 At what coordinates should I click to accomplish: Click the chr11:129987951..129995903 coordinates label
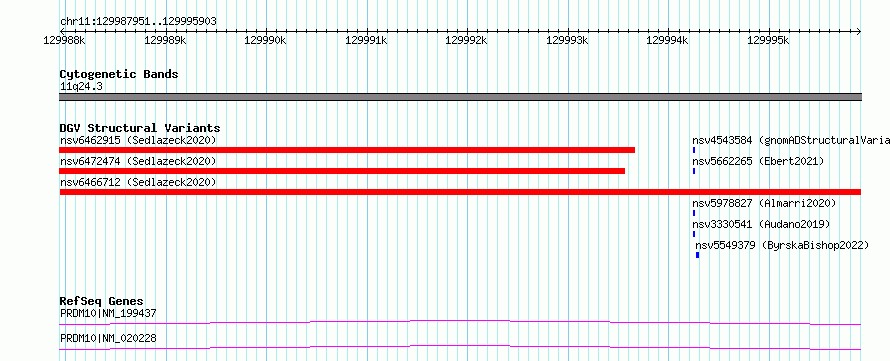[x=138, y=22]
